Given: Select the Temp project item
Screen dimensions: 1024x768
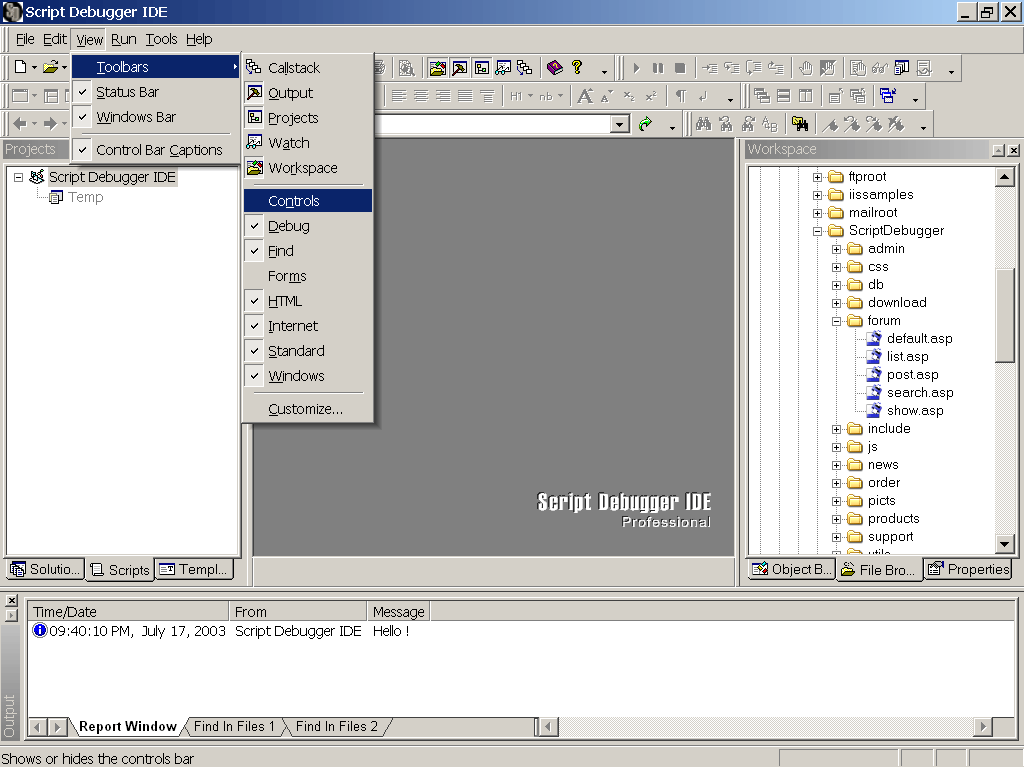Looking at the screenshot, I should pyautogui.click(x=86, y=197).
